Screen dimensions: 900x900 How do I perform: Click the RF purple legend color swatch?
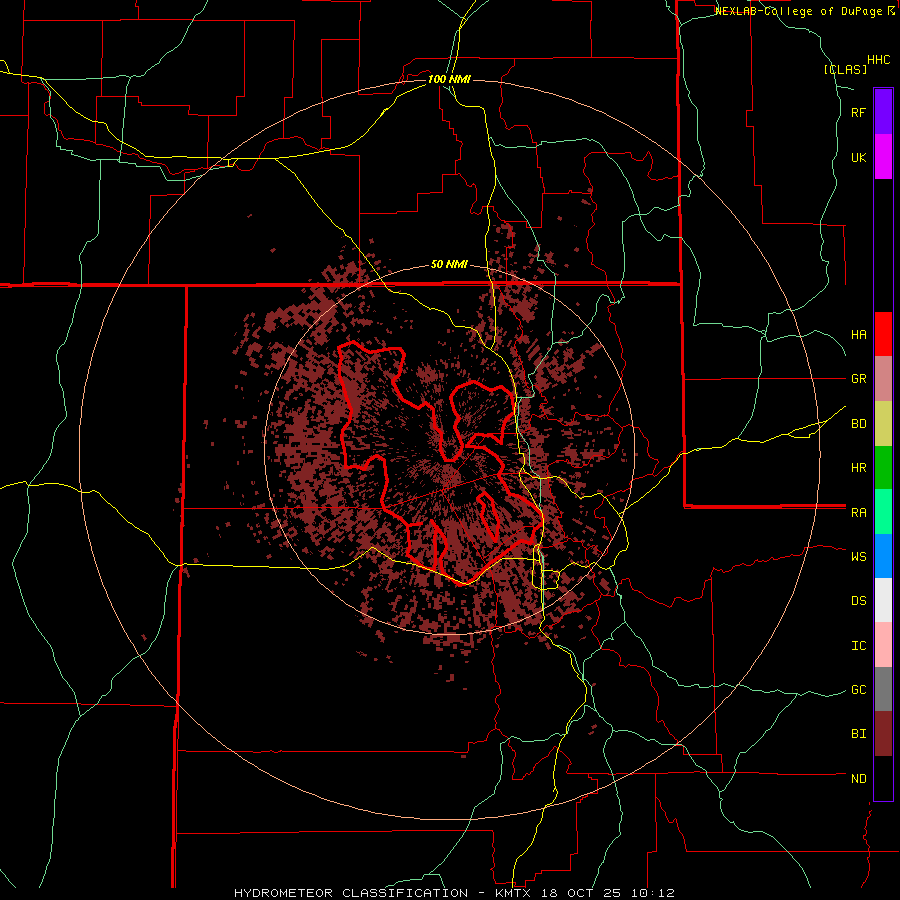[x=883, y=112]
